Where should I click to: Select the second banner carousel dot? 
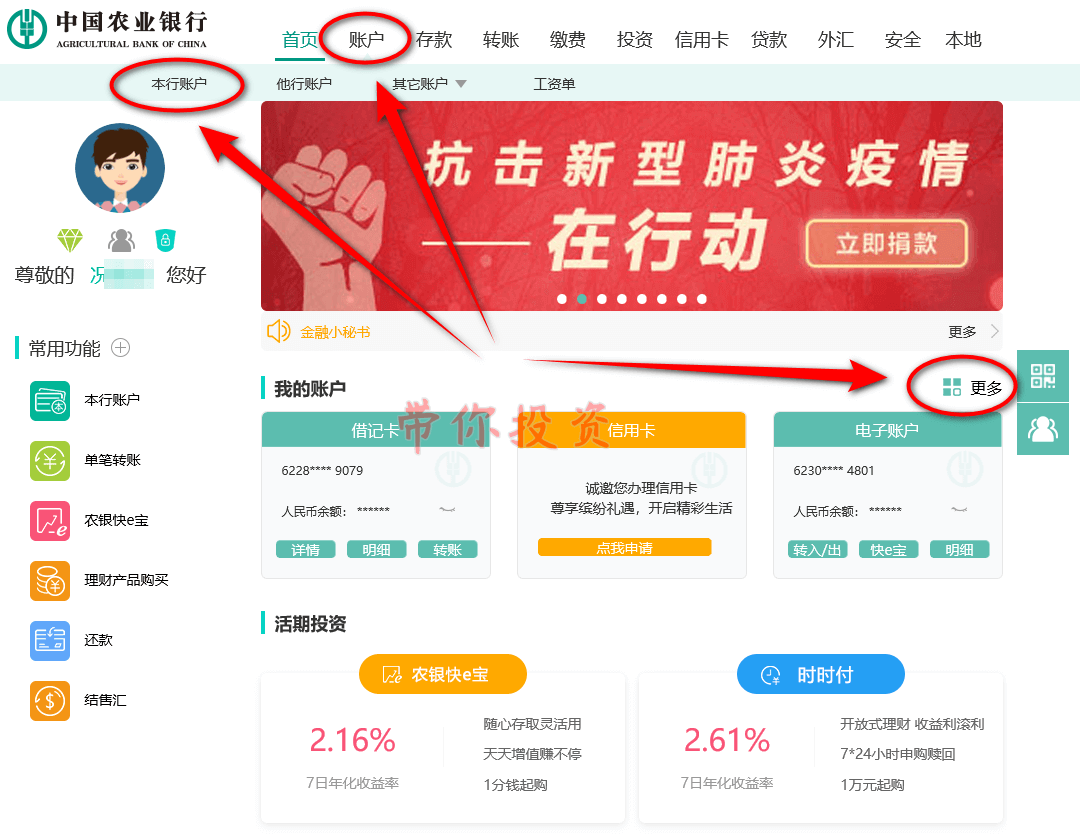pos(582,299)
